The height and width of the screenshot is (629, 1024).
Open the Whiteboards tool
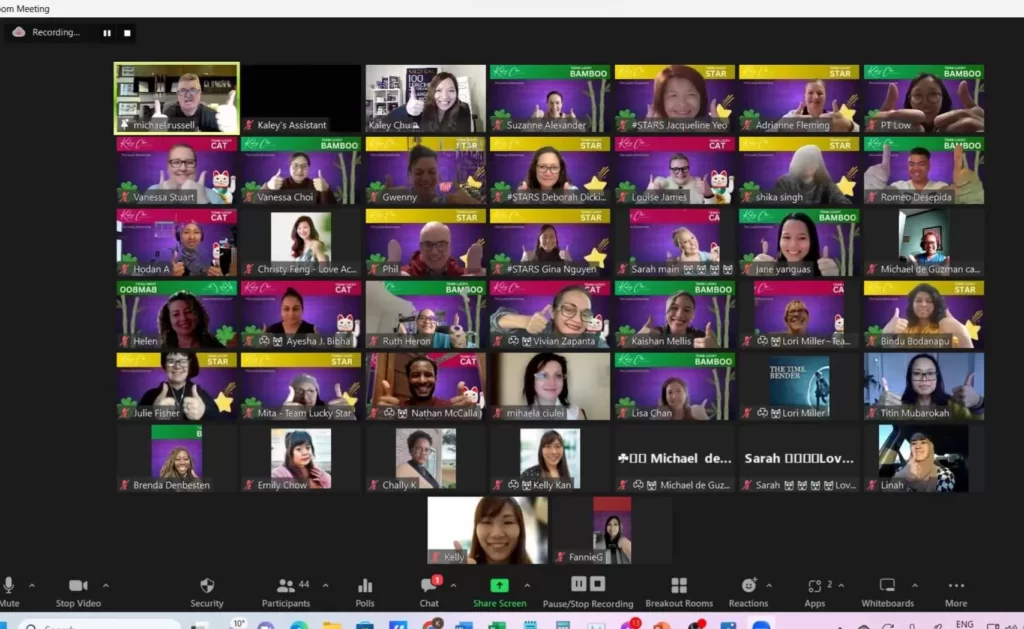point(888,591)
